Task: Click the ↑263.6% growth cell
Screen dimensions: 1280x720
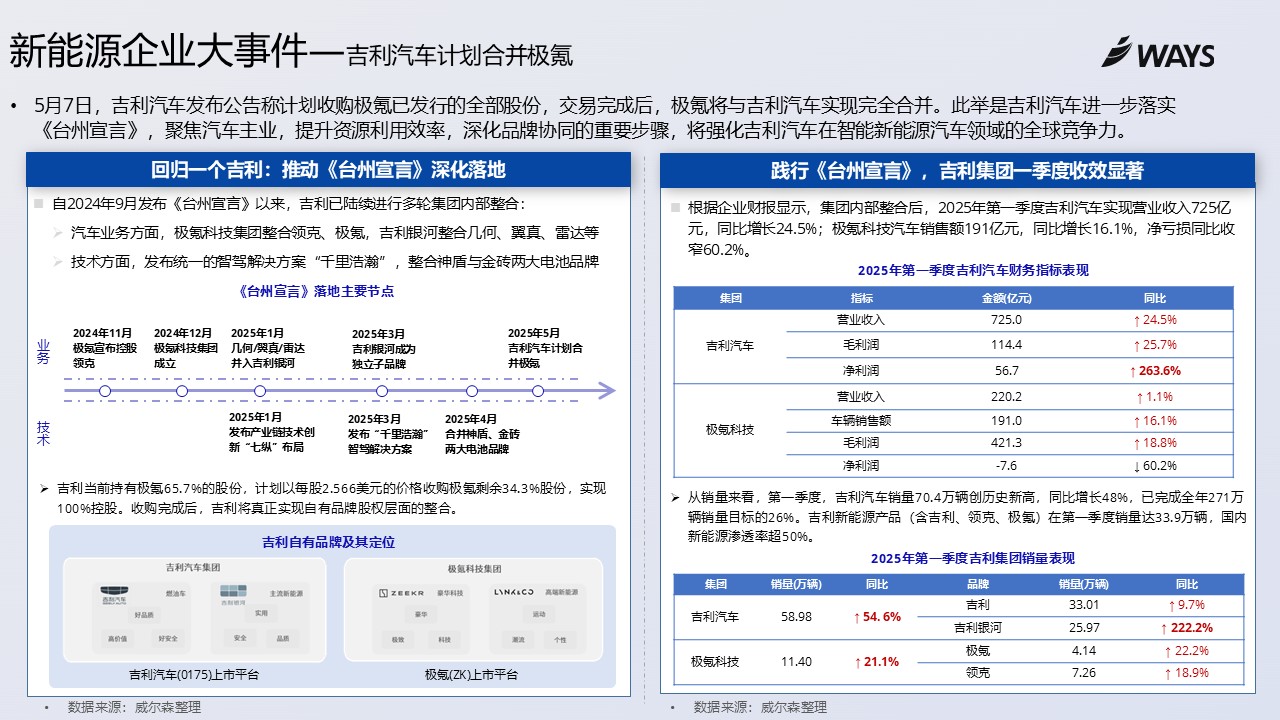Action: tap(1155, 370)
